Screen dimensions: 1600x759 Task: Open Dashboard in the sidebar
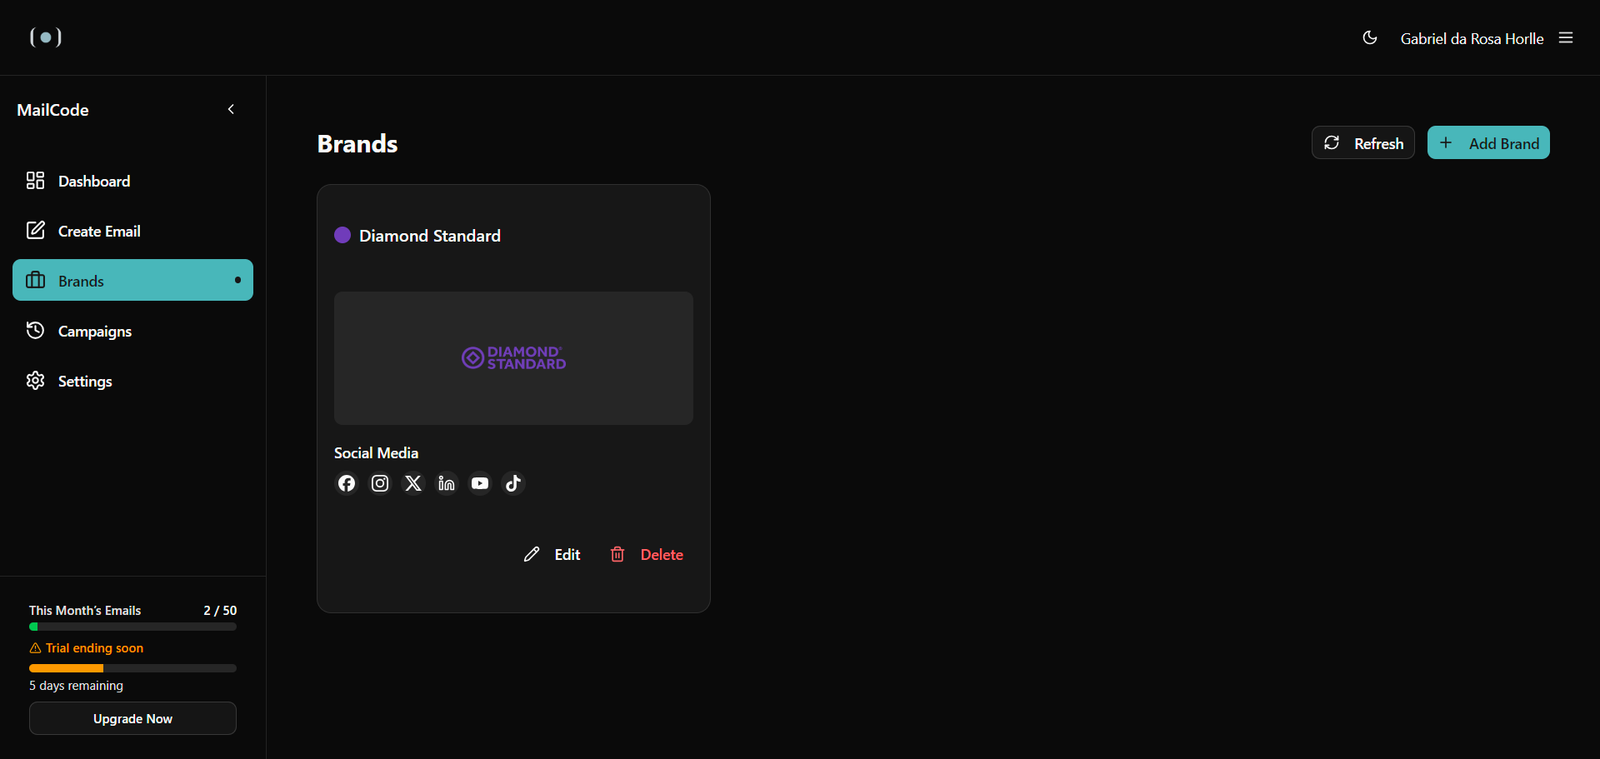133,181
